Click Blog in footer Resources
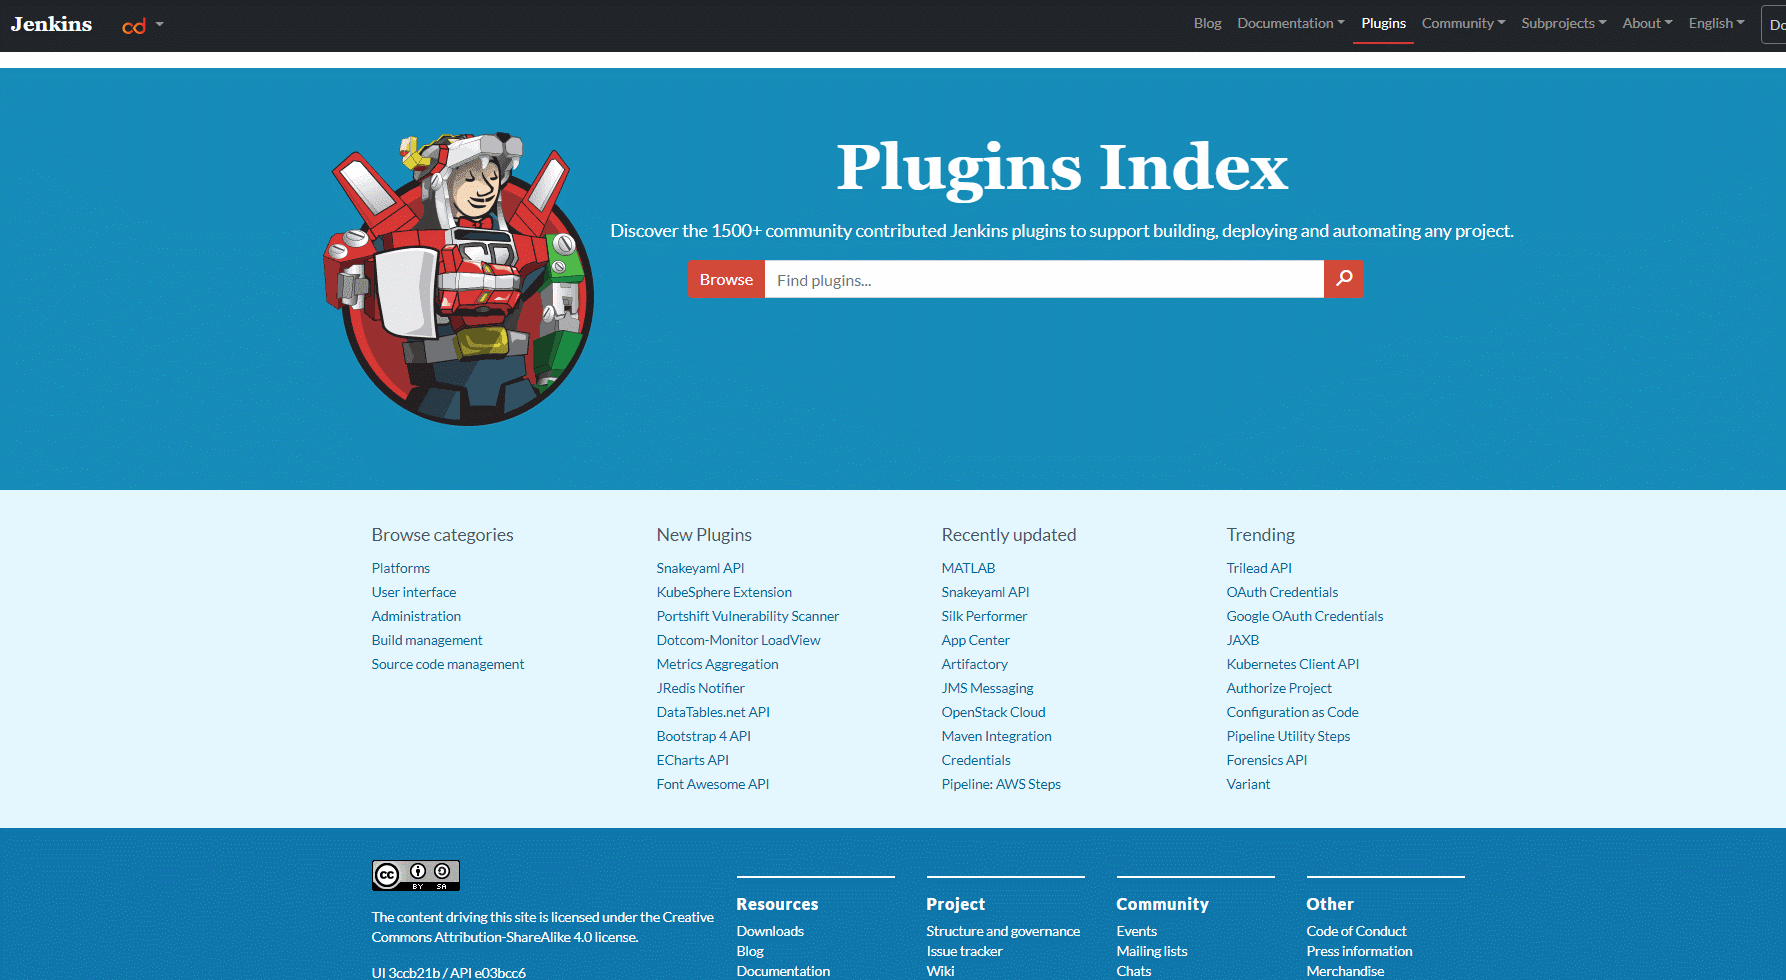 (x=750, y=951)
